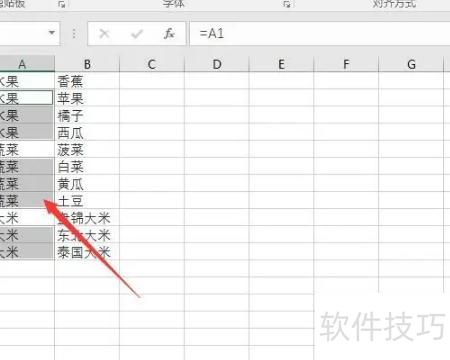
Task: Click column A cell beside 菠菜
Action: (x=27, y=150)
